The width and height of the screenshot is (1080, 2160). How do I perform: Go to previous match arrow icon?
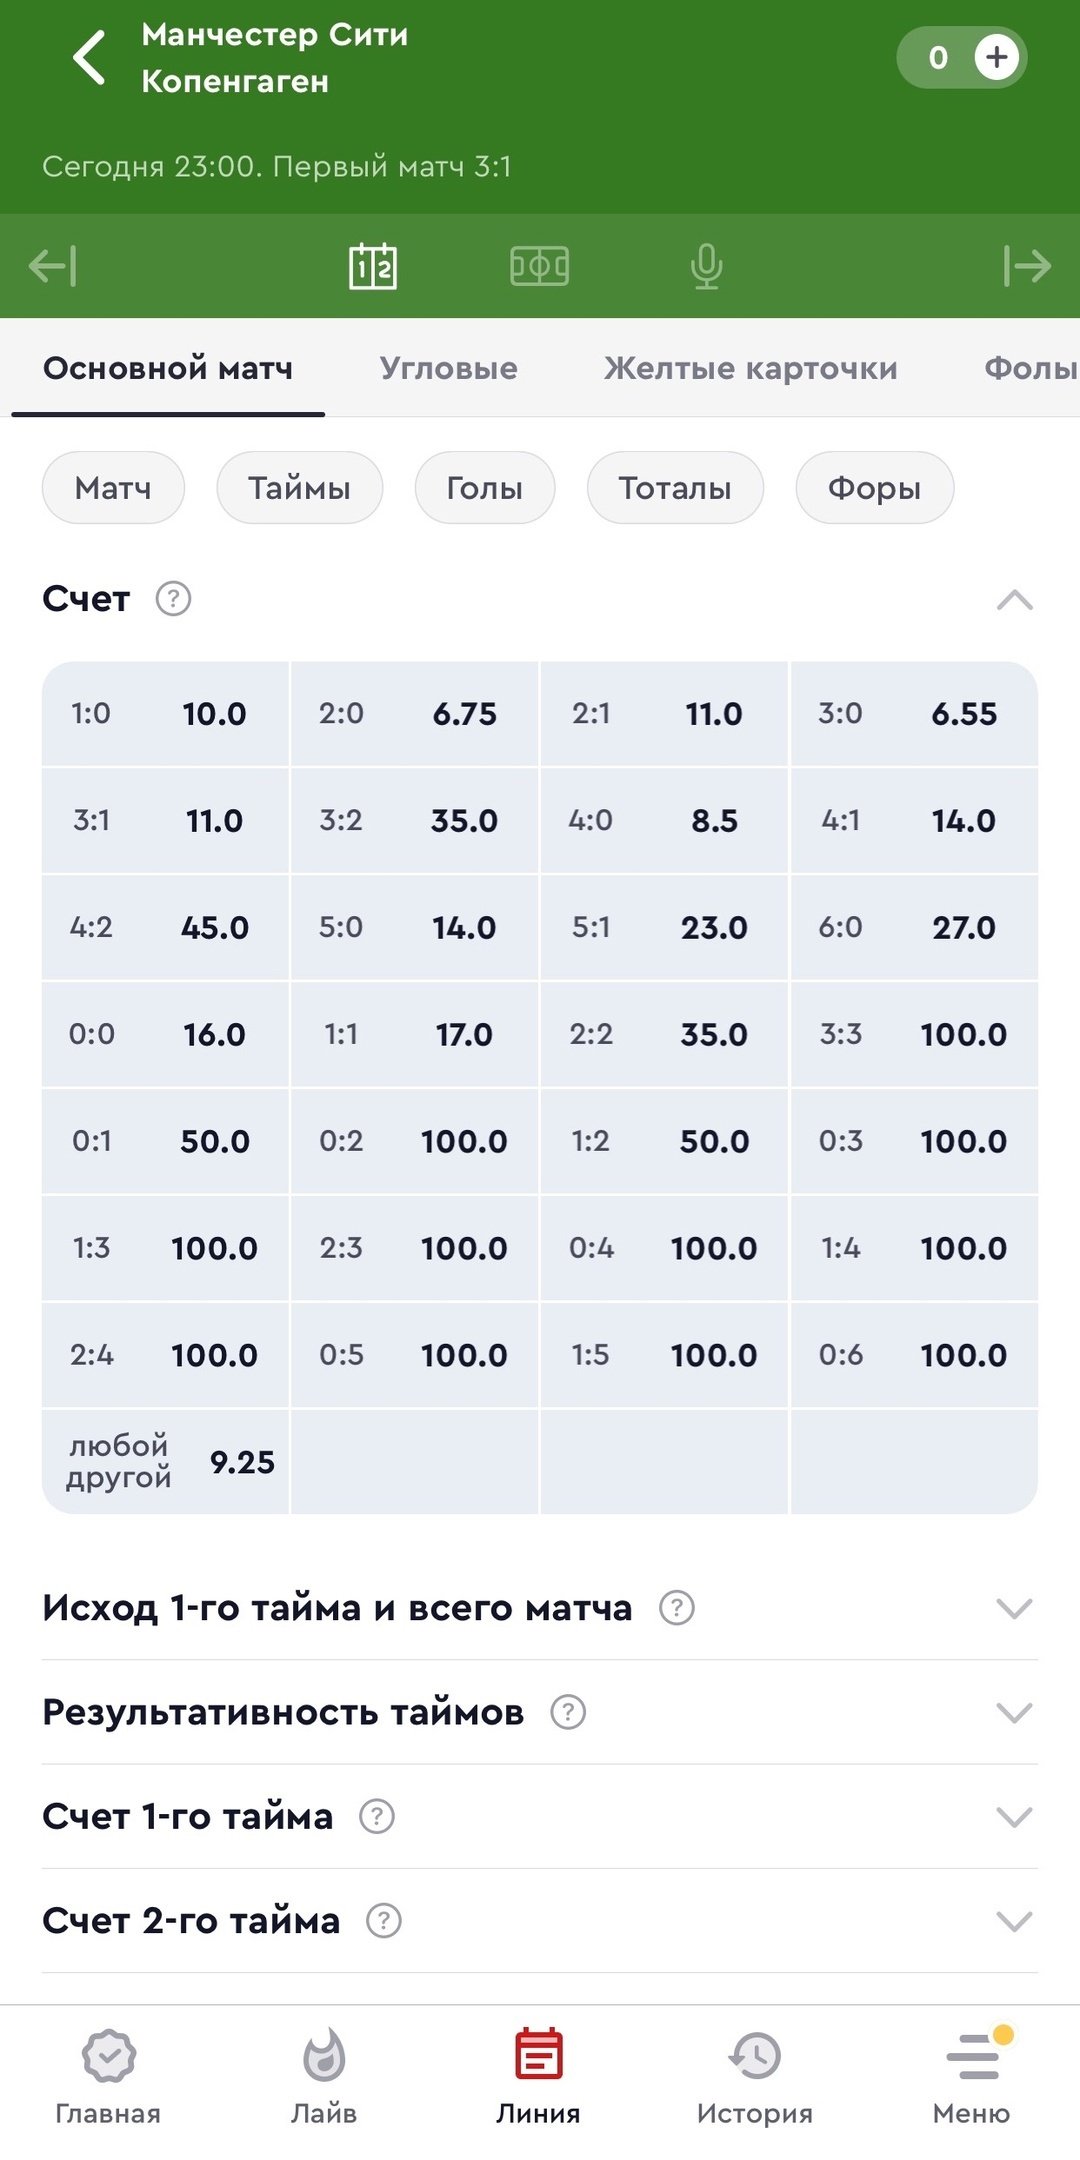[53, 267]
